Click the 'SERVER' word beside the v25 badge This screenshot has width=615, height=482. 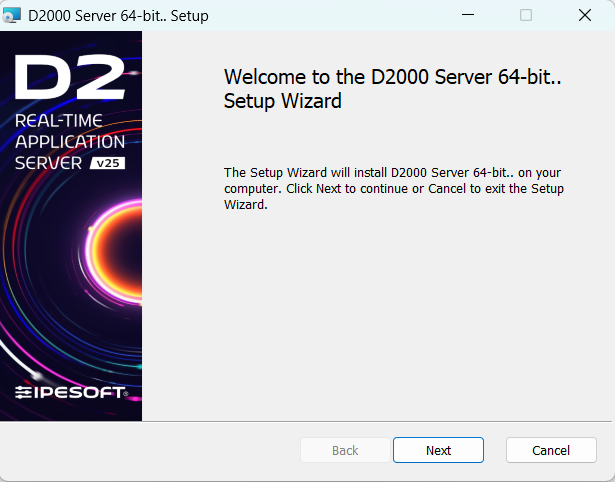coord(49,163)
